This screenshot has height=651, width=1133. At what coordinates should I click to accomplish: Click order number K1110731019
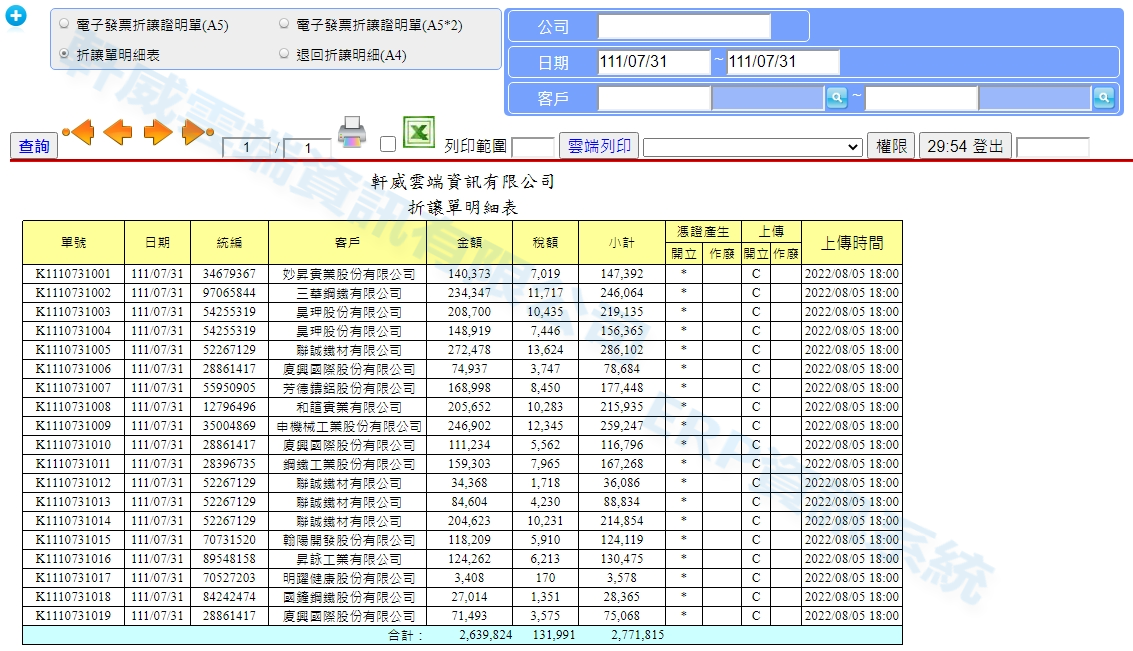tap(74, 616)
